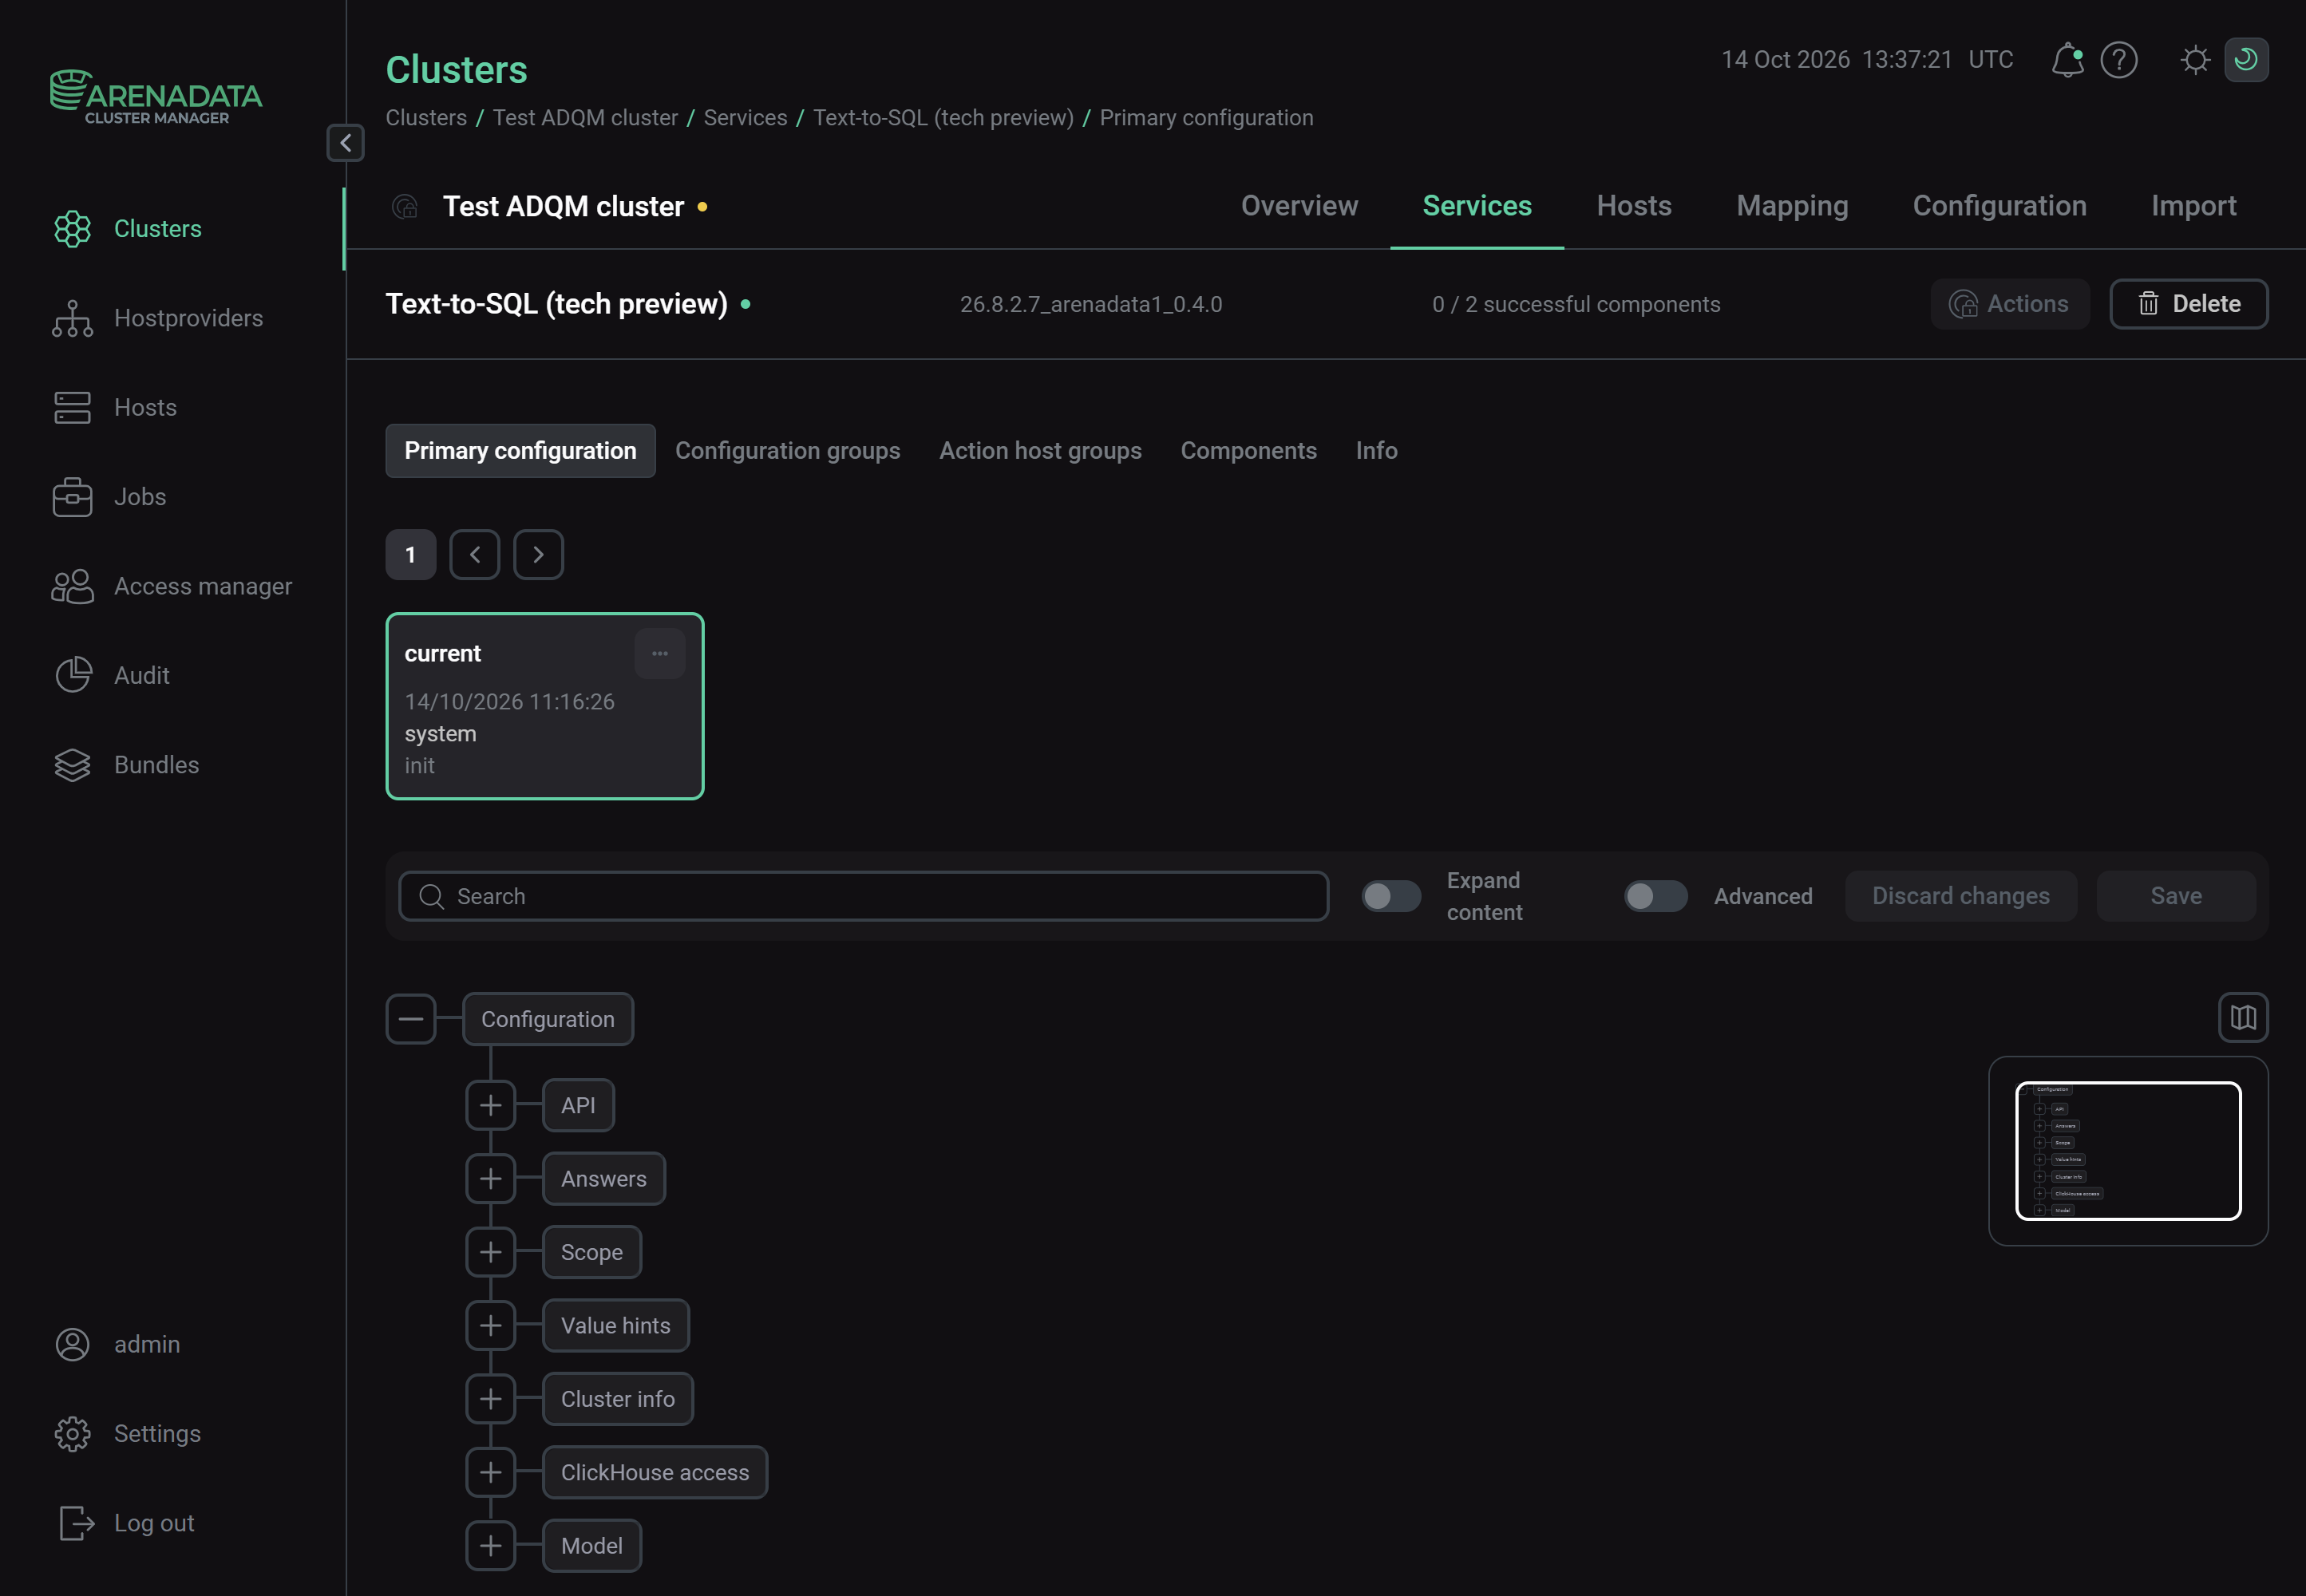Viewport: 2306px width, 1596px height.
Task: Focus the configuration Search field
Action: tap(863, 896)
